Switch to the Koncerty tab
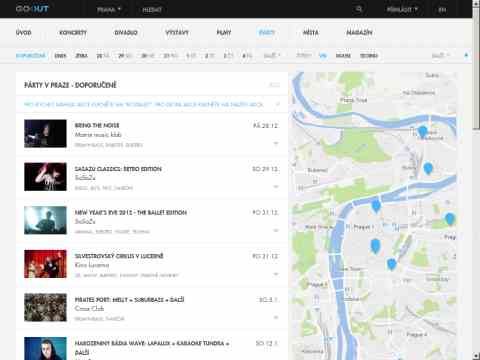The width and height of the screenshot is (480, 360). click(73, 33)
